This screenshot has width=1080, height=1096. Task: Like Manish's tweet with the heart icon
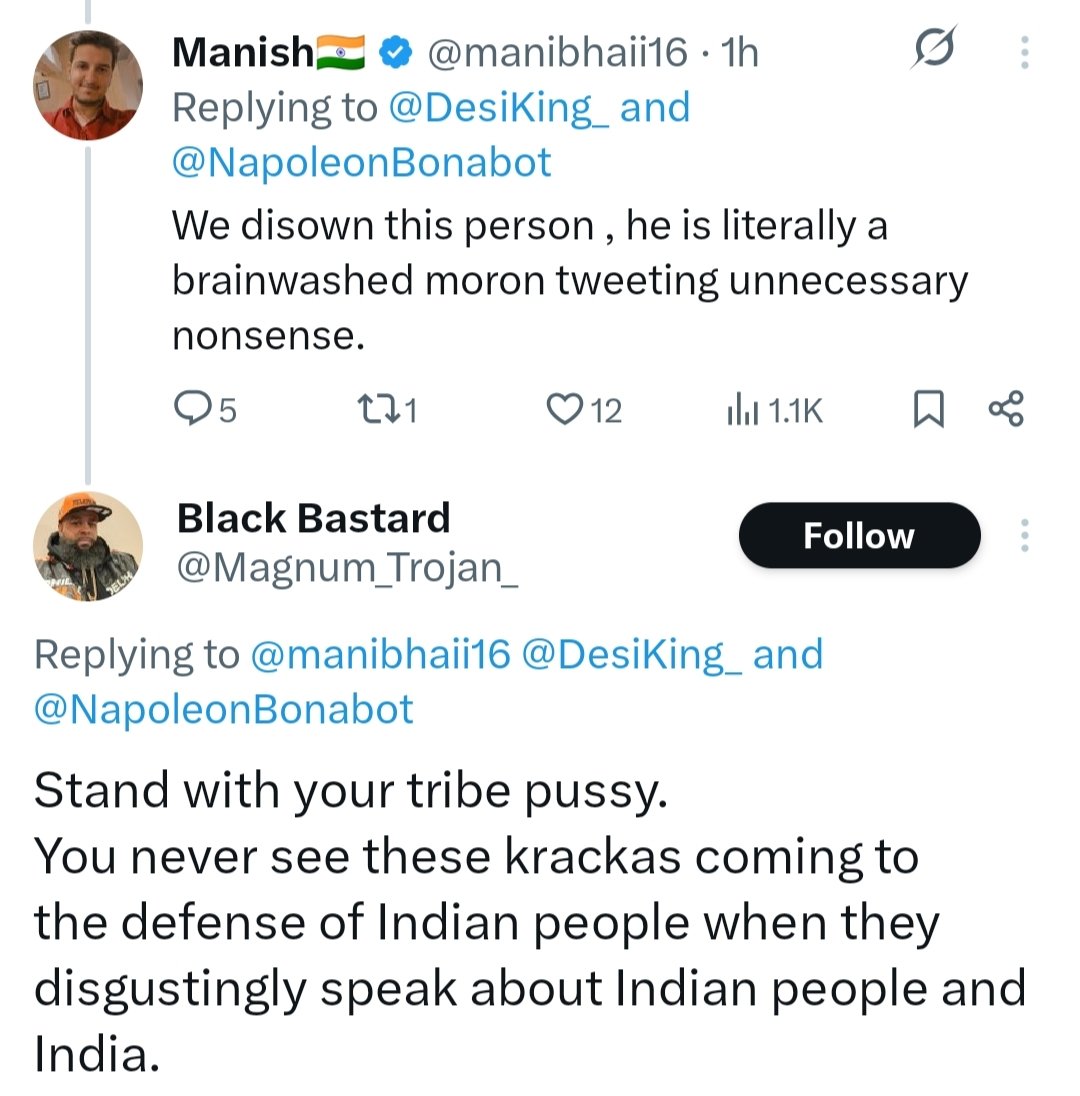tap(566, 409)
